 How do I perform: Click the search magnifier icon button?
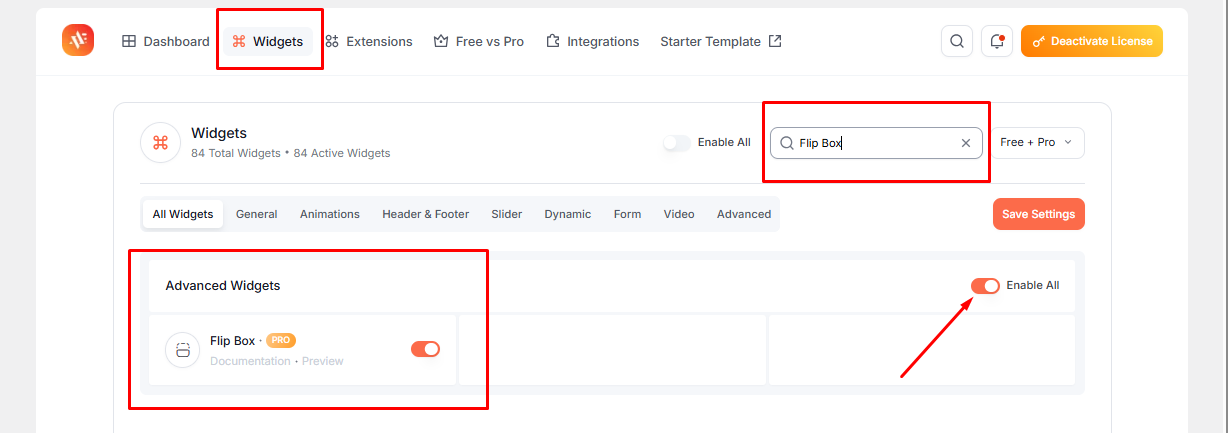click(x=957, y=41)
